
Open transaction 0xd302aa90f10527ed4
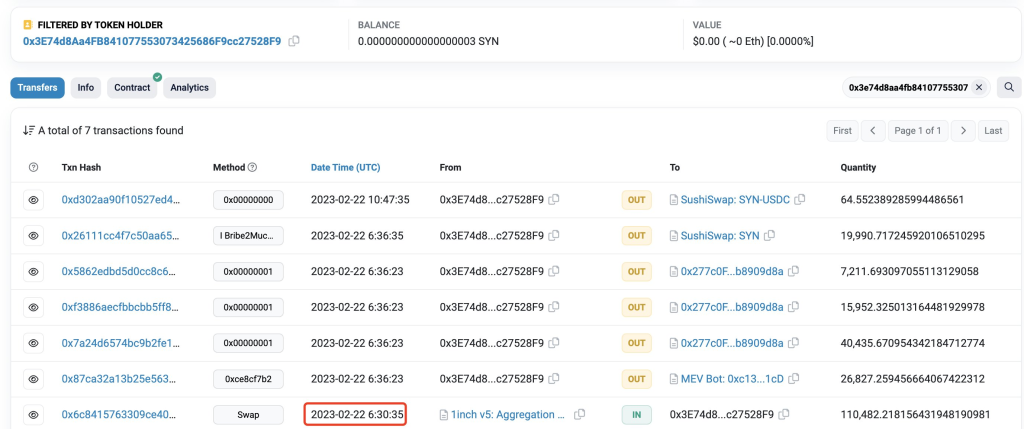[x=121, y=200]
